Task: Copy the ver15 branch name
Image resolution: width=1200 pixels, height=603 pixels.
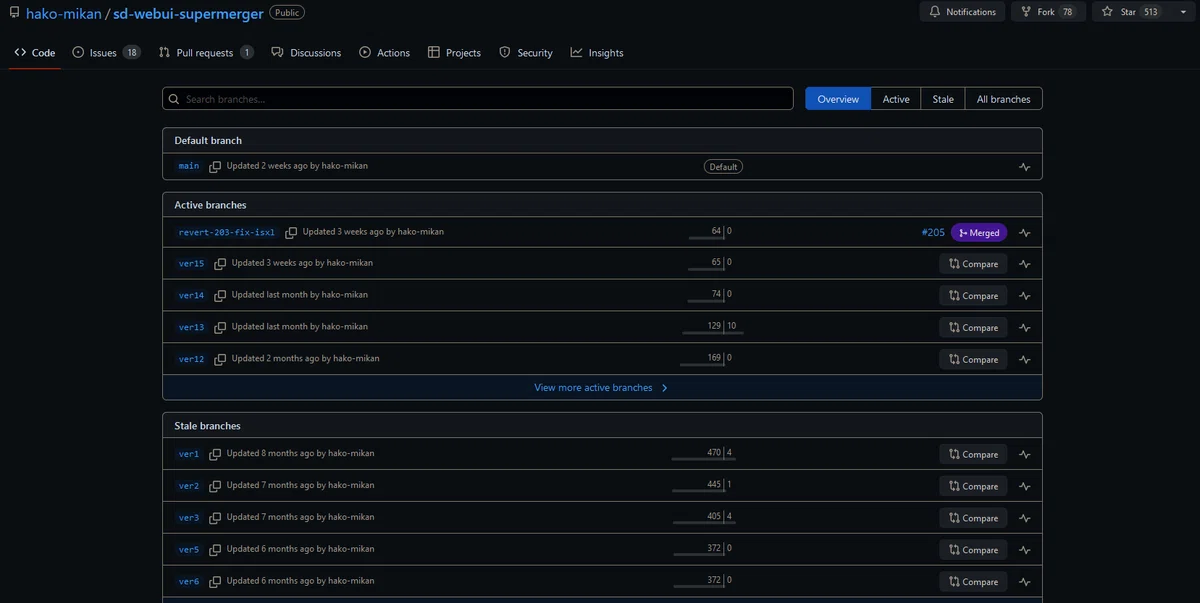Action: 220,264
